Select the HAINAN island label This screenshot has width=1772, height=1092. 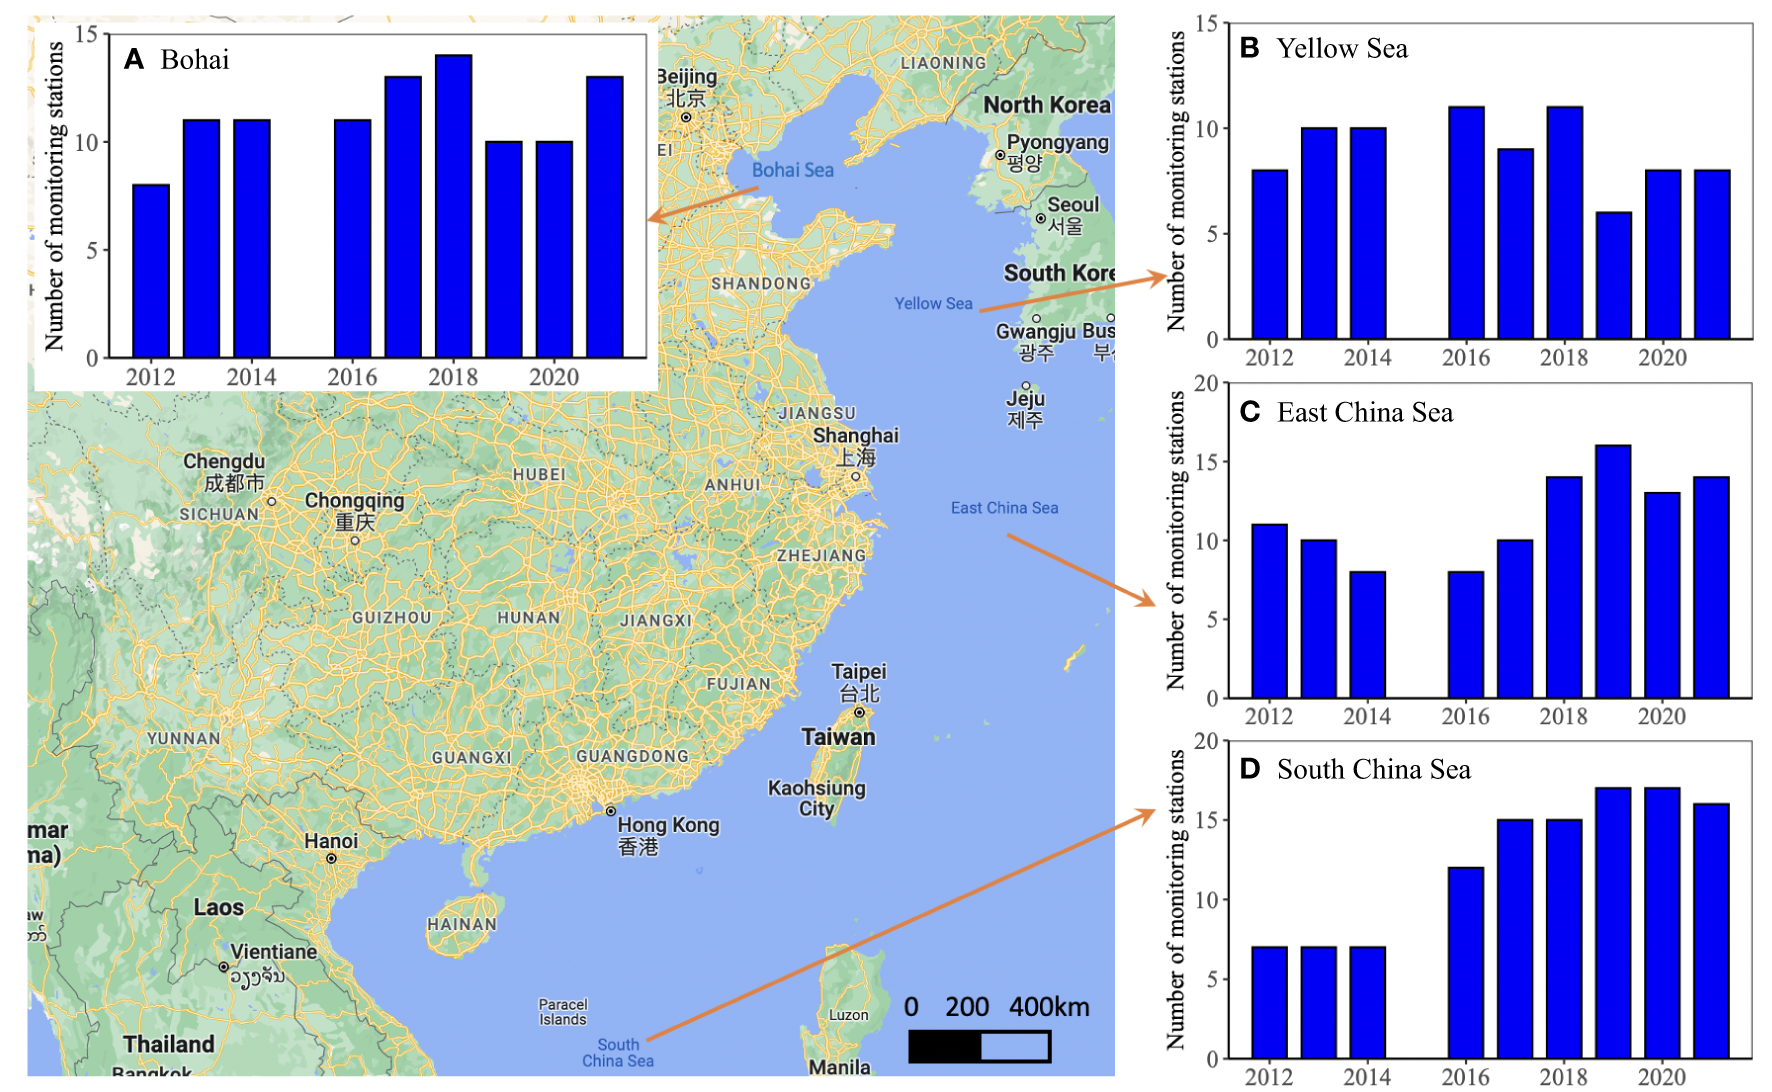(x=461, y=924)
